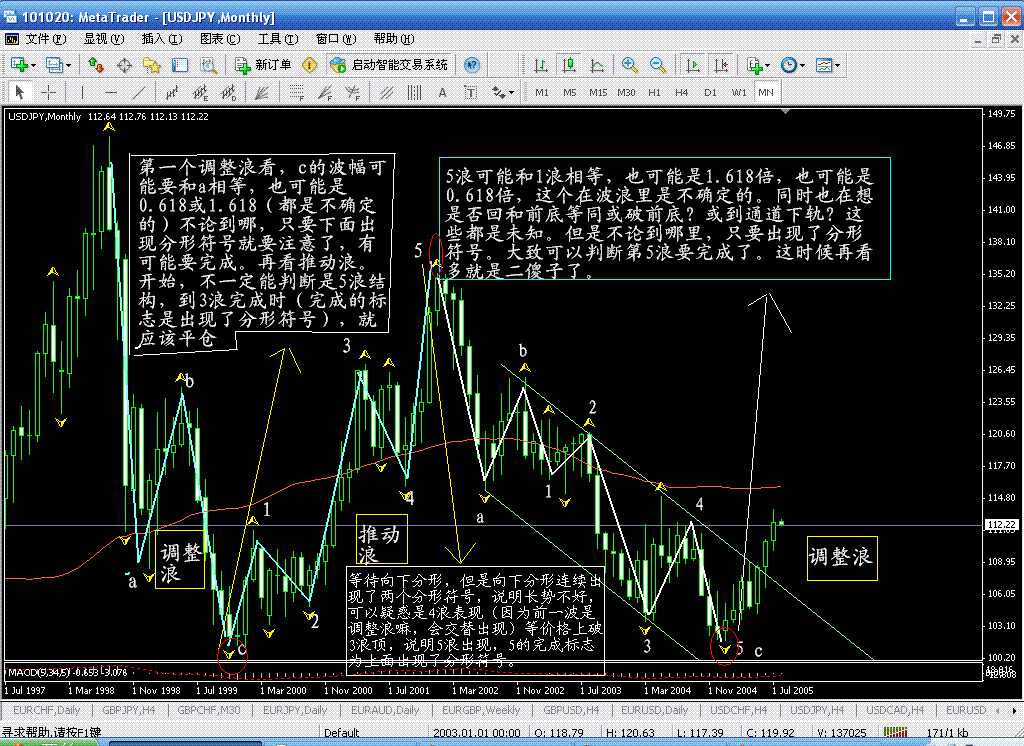Launch MetaEditor yellow diamond icon
The image size is (1024, 746).
pos(310,65)
